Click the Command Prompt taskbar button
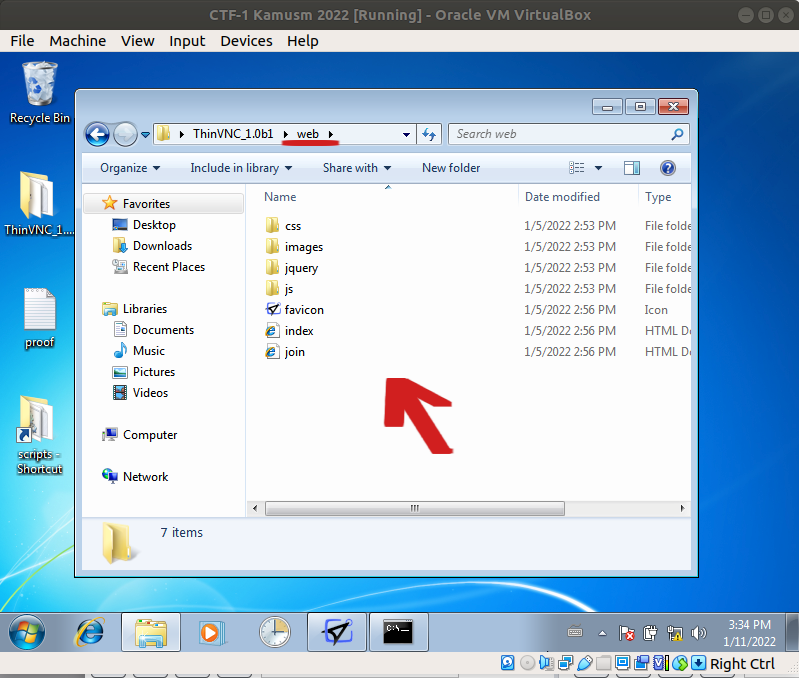Viewport: 799px width, 678px height. click(x=398, y=632)
